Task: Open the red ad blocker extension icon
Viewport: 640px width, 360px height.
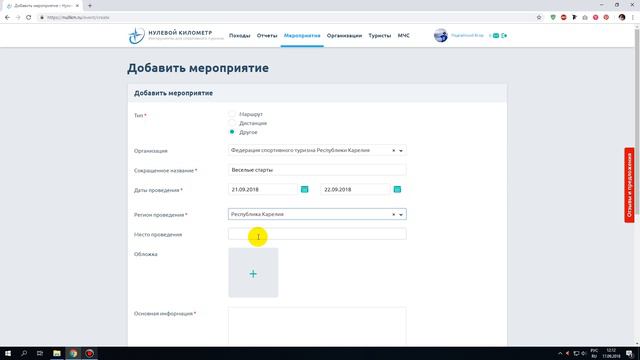Action: (564, 18)
